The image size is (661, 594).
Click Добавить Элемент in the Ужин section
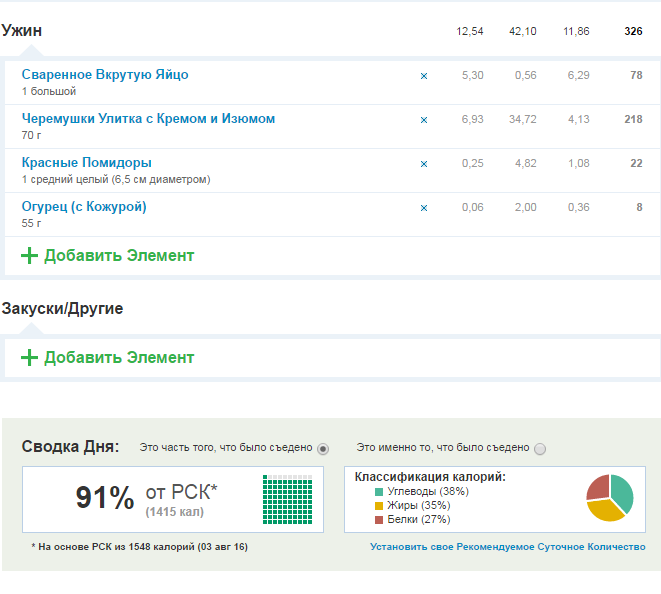point(119,256)
